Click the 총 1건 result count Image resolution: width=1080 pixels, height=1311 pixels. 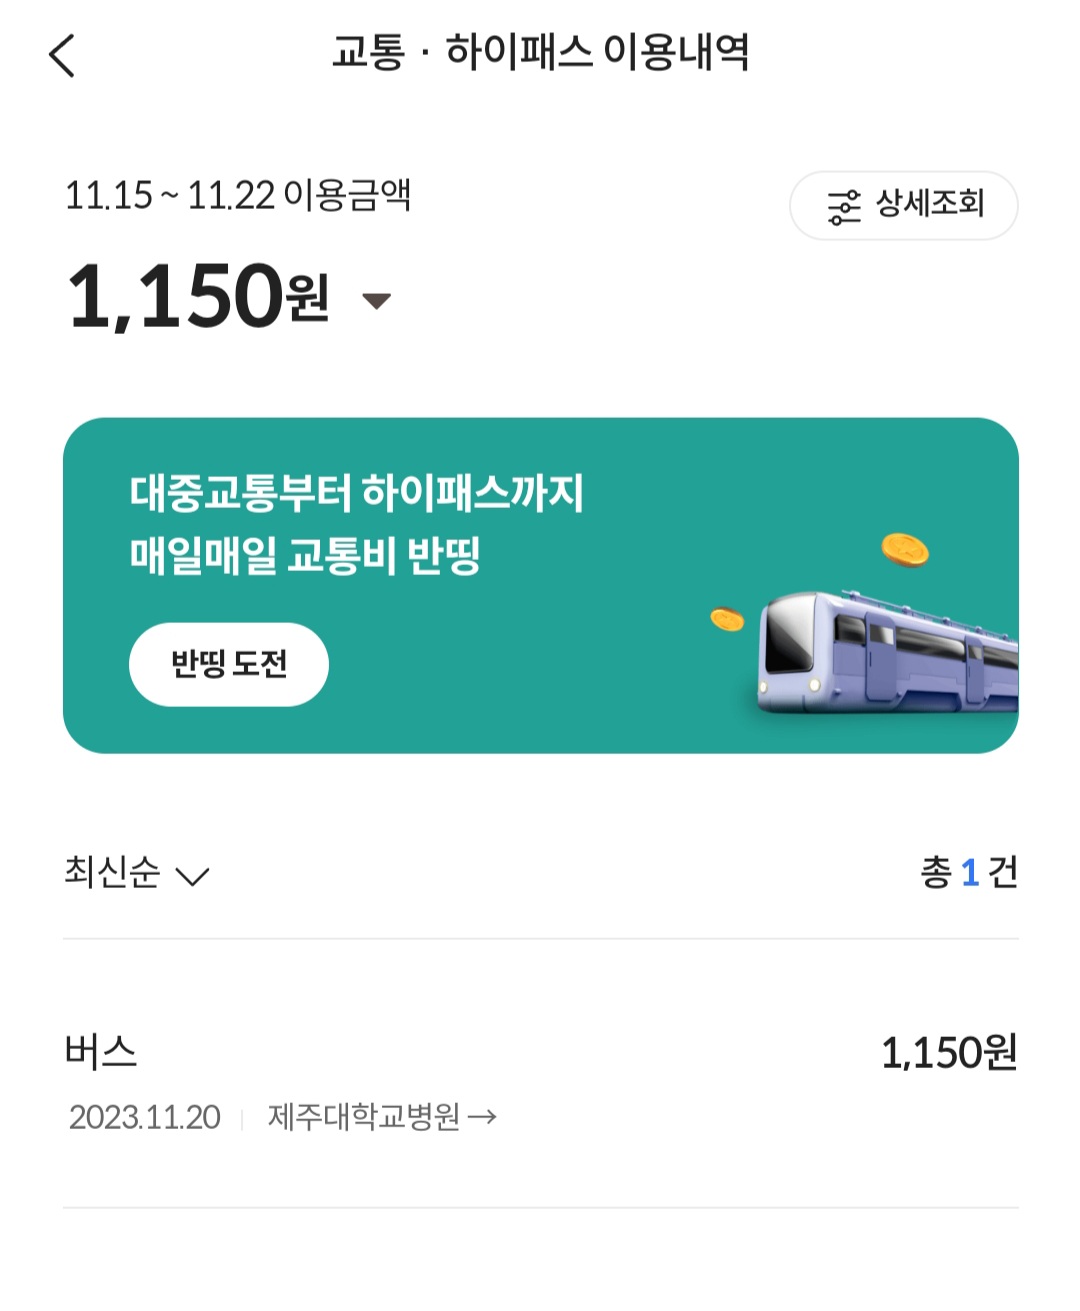click(x=968, y=873)
